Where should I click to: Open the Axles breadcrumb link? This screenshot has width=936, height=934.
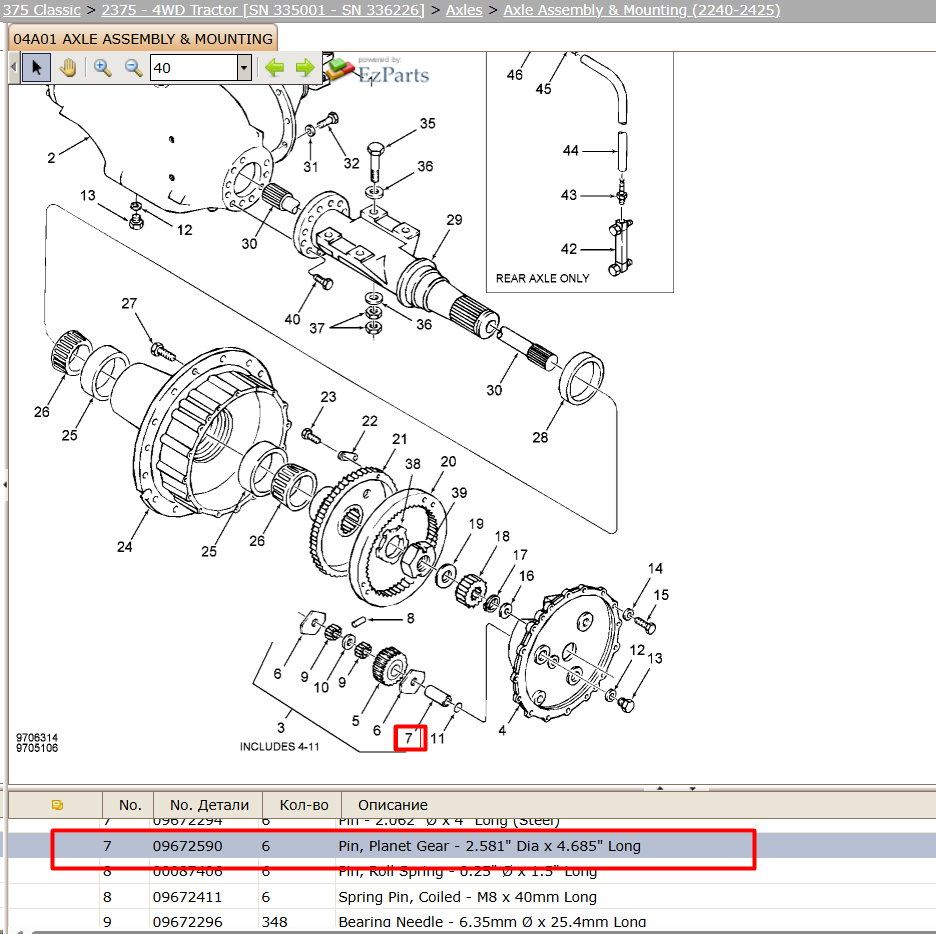(464, 10)
